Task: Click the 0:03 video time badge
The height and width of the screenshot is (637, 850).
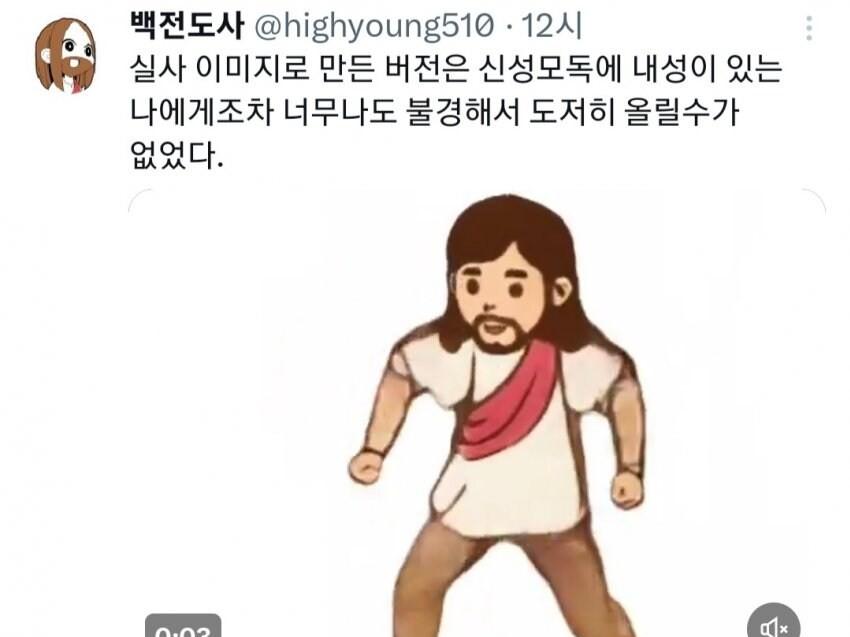Action: click(x=183, y=626)
